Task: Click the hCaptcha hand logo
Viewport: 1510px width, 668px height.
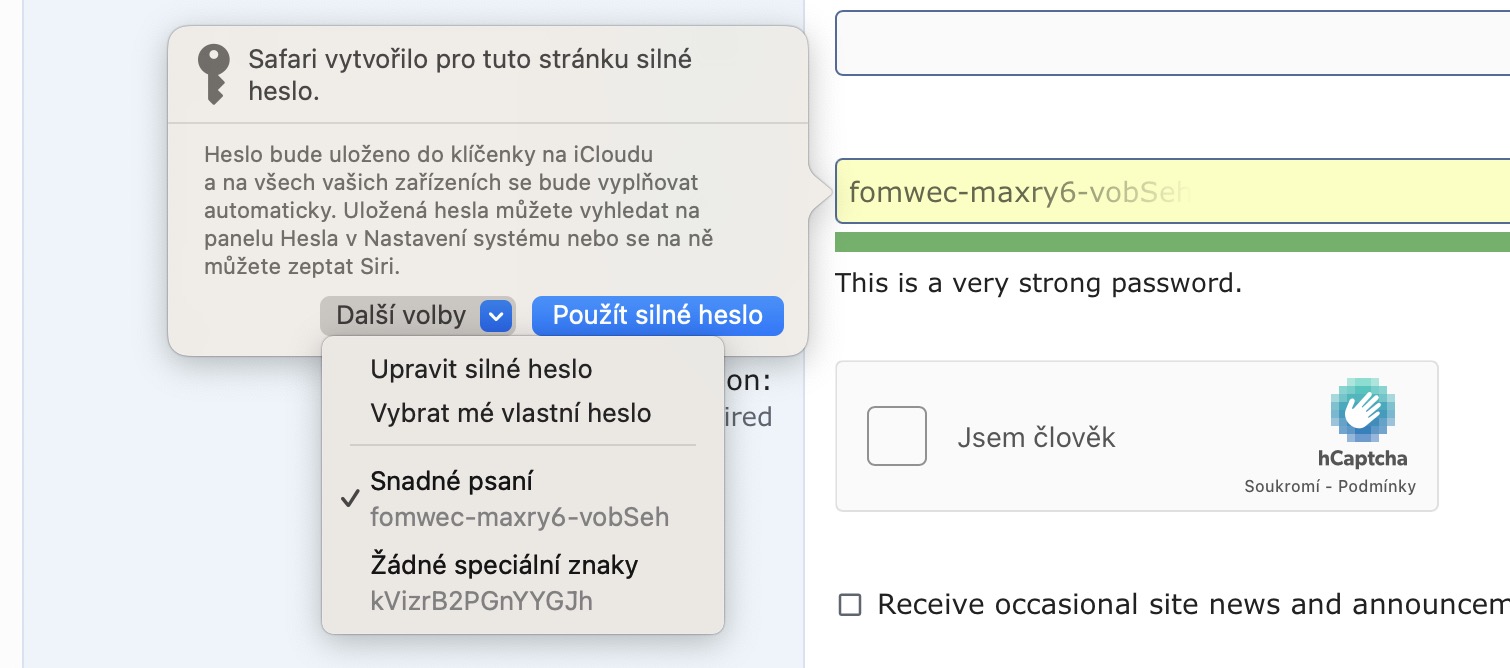Action: click(1362, 410)
